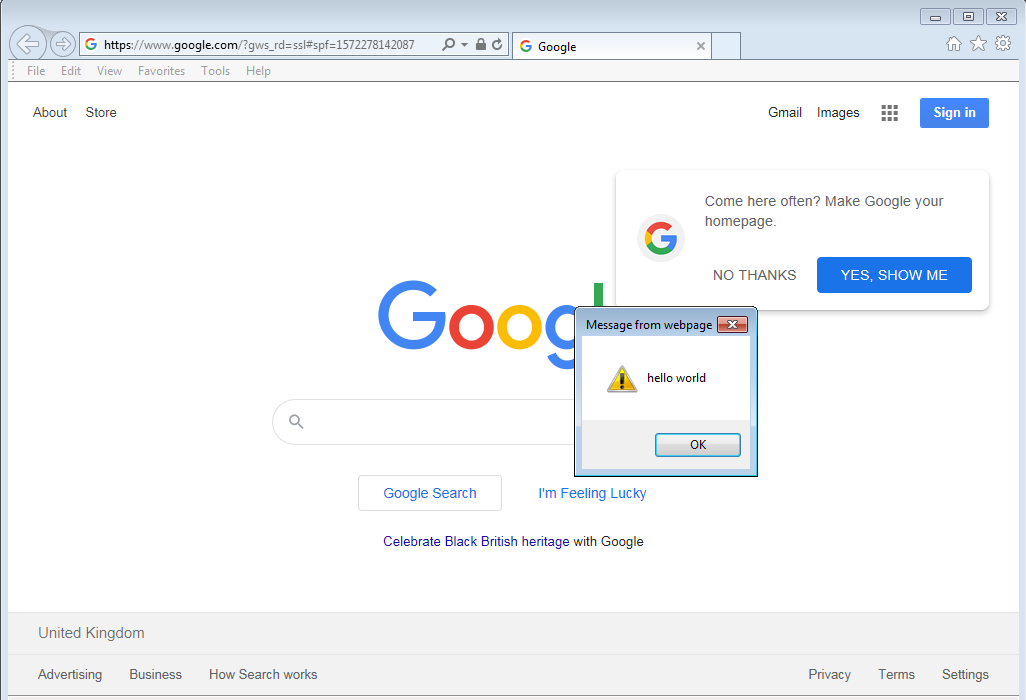Click the Refresh icon in address bar

click(497, 45)
